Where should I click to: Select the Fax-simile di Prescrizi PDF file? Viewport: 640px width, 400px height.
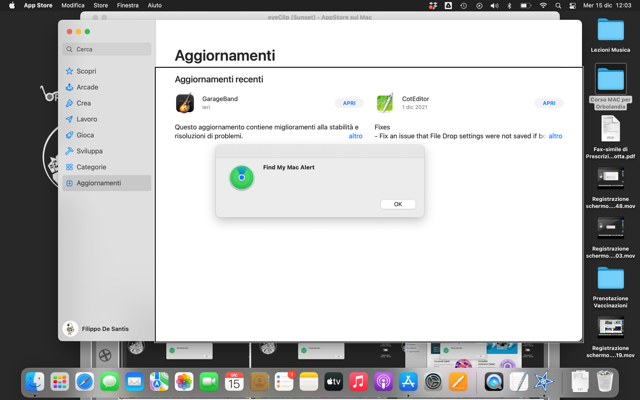pyautogui.click(x=610, y=138)
